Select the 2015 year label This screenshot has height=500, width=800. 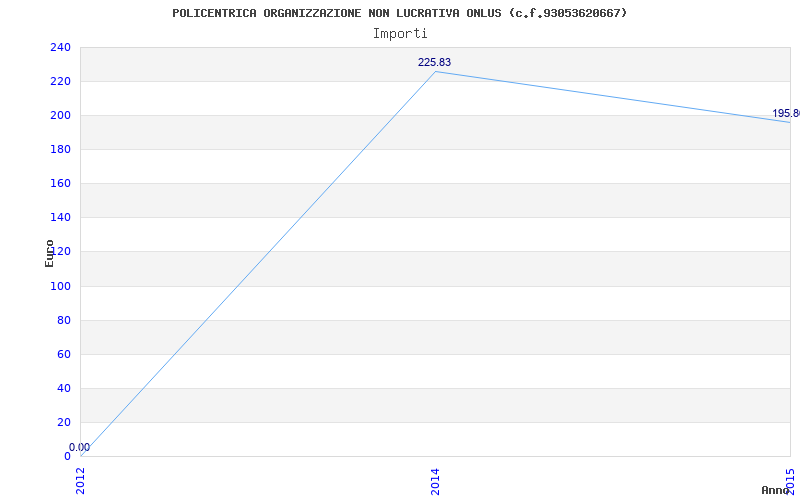click(790, 481)
